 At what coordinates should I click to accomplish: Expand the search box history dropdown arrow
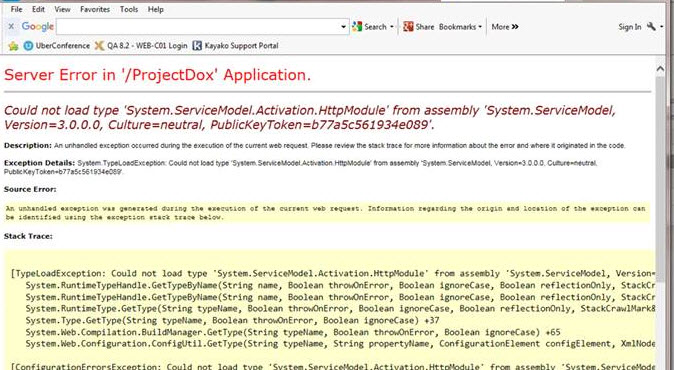(343, 27)
